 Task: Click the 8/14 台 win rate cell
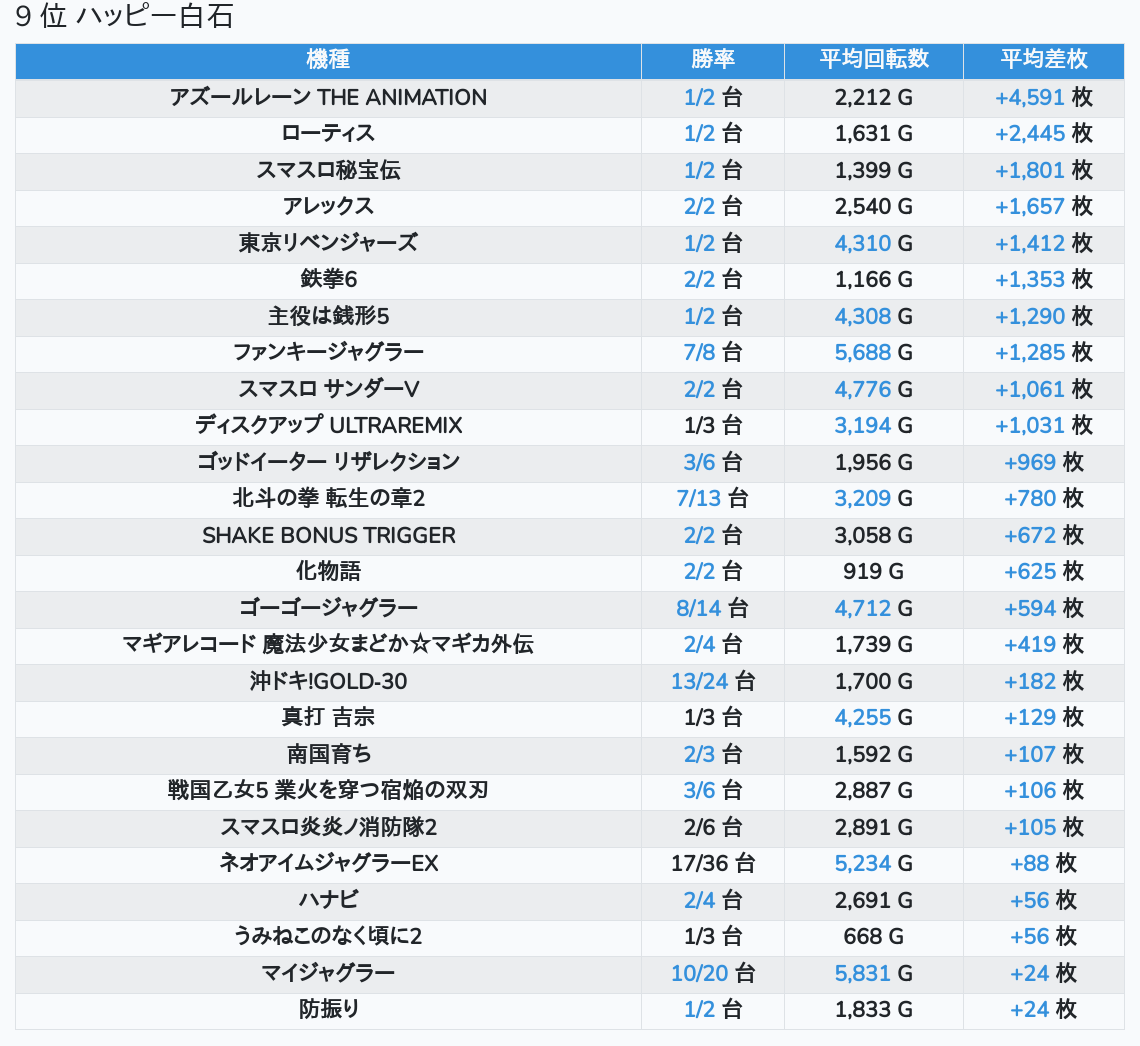click(712, 608)
